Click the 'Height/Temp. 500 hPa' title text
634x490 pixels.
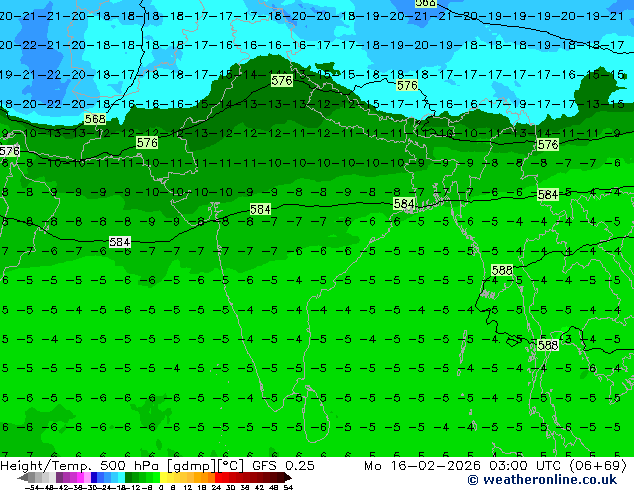tap(80, 466)
